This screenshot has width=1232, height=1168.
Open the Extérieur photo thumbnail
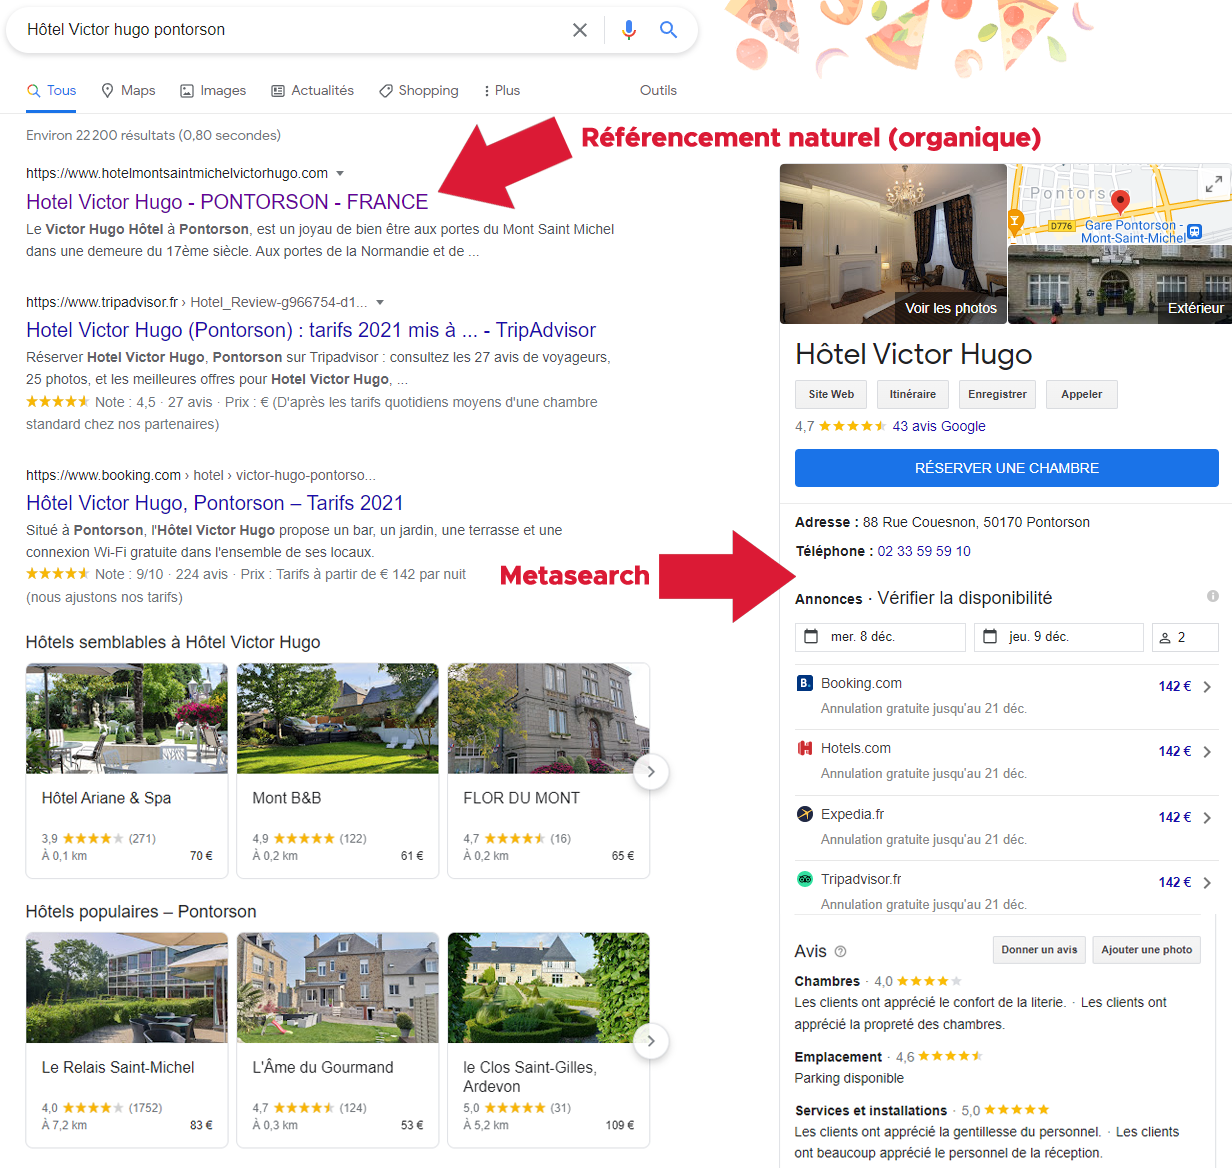click(x=1120, y=285)
